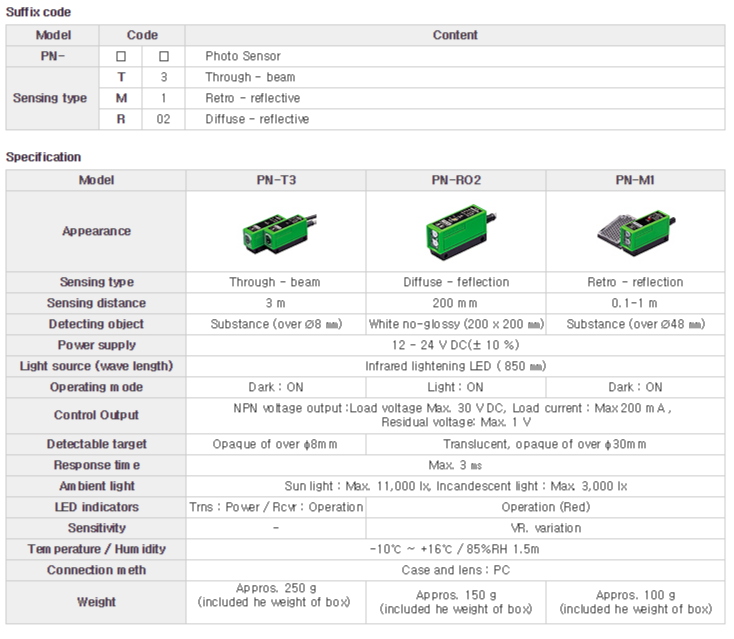Click 'White no-glossy (200 x 200 mm)' cell
The height and width of the screenshot is (639, 734).
click(456, 324)
